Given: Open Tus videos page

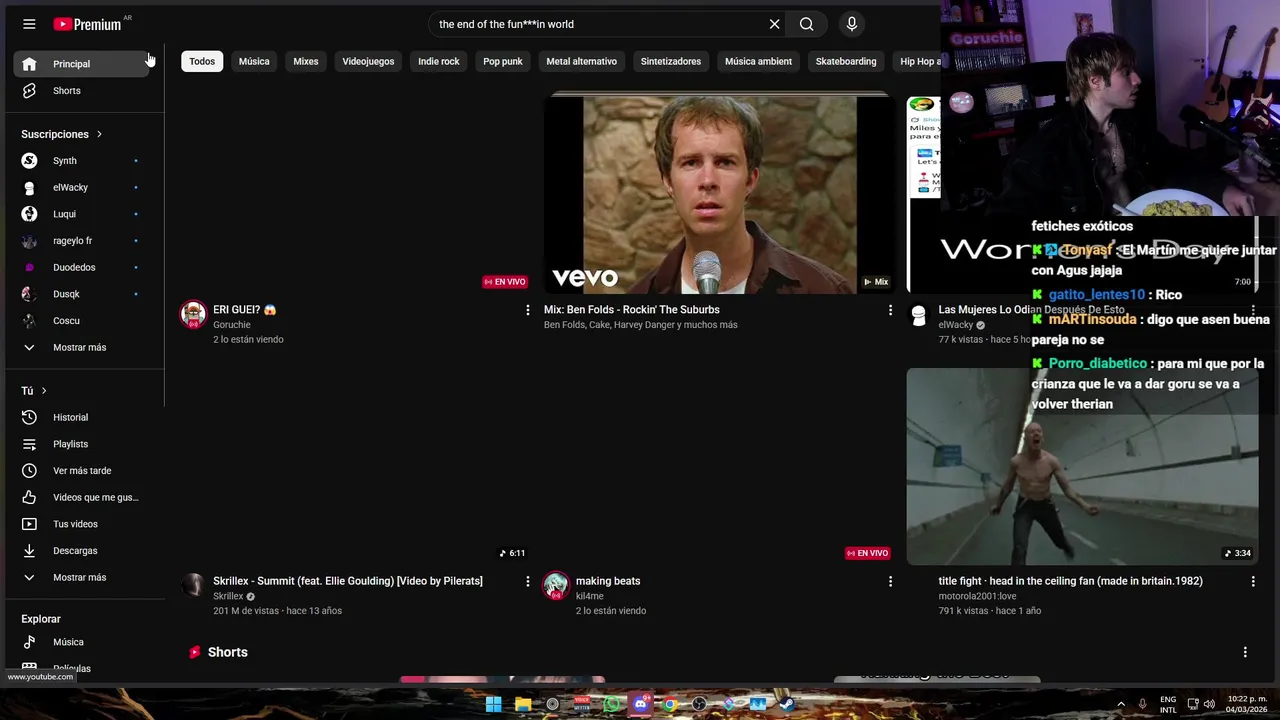Looking at the screenshot, I should (82, 524).
